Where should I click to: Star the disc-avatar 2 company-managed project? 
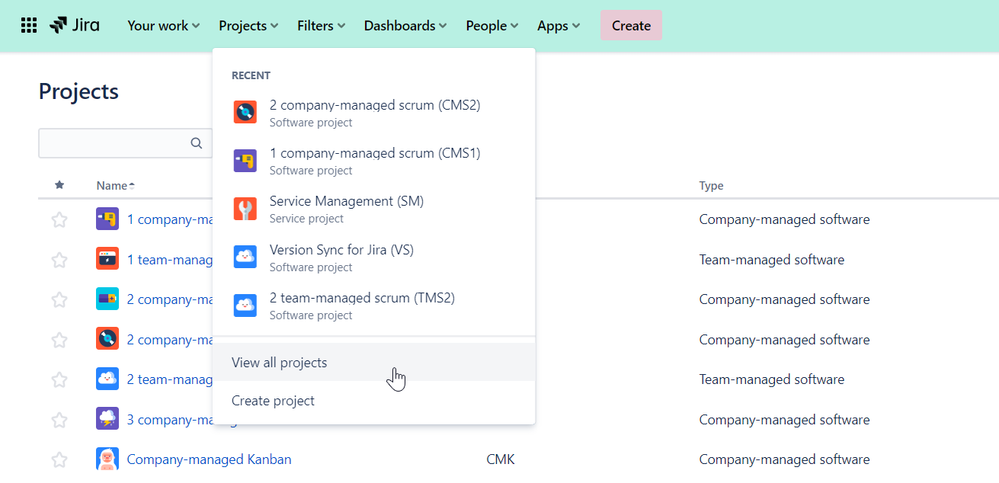click(59, 340)
